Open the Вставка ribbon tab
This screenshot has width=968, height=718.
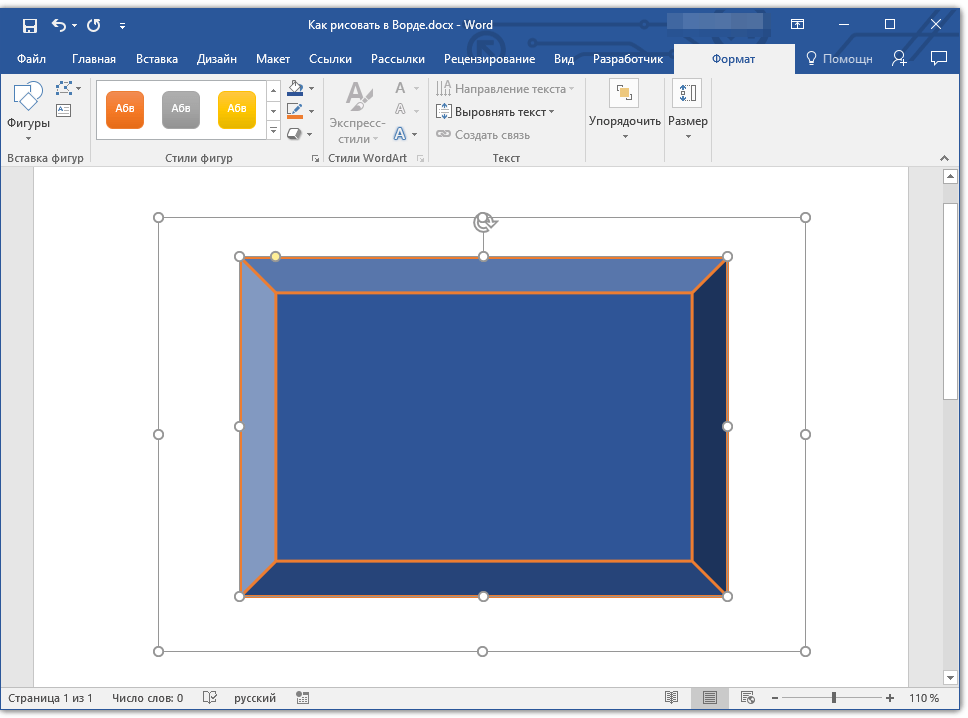click(156, 59)
